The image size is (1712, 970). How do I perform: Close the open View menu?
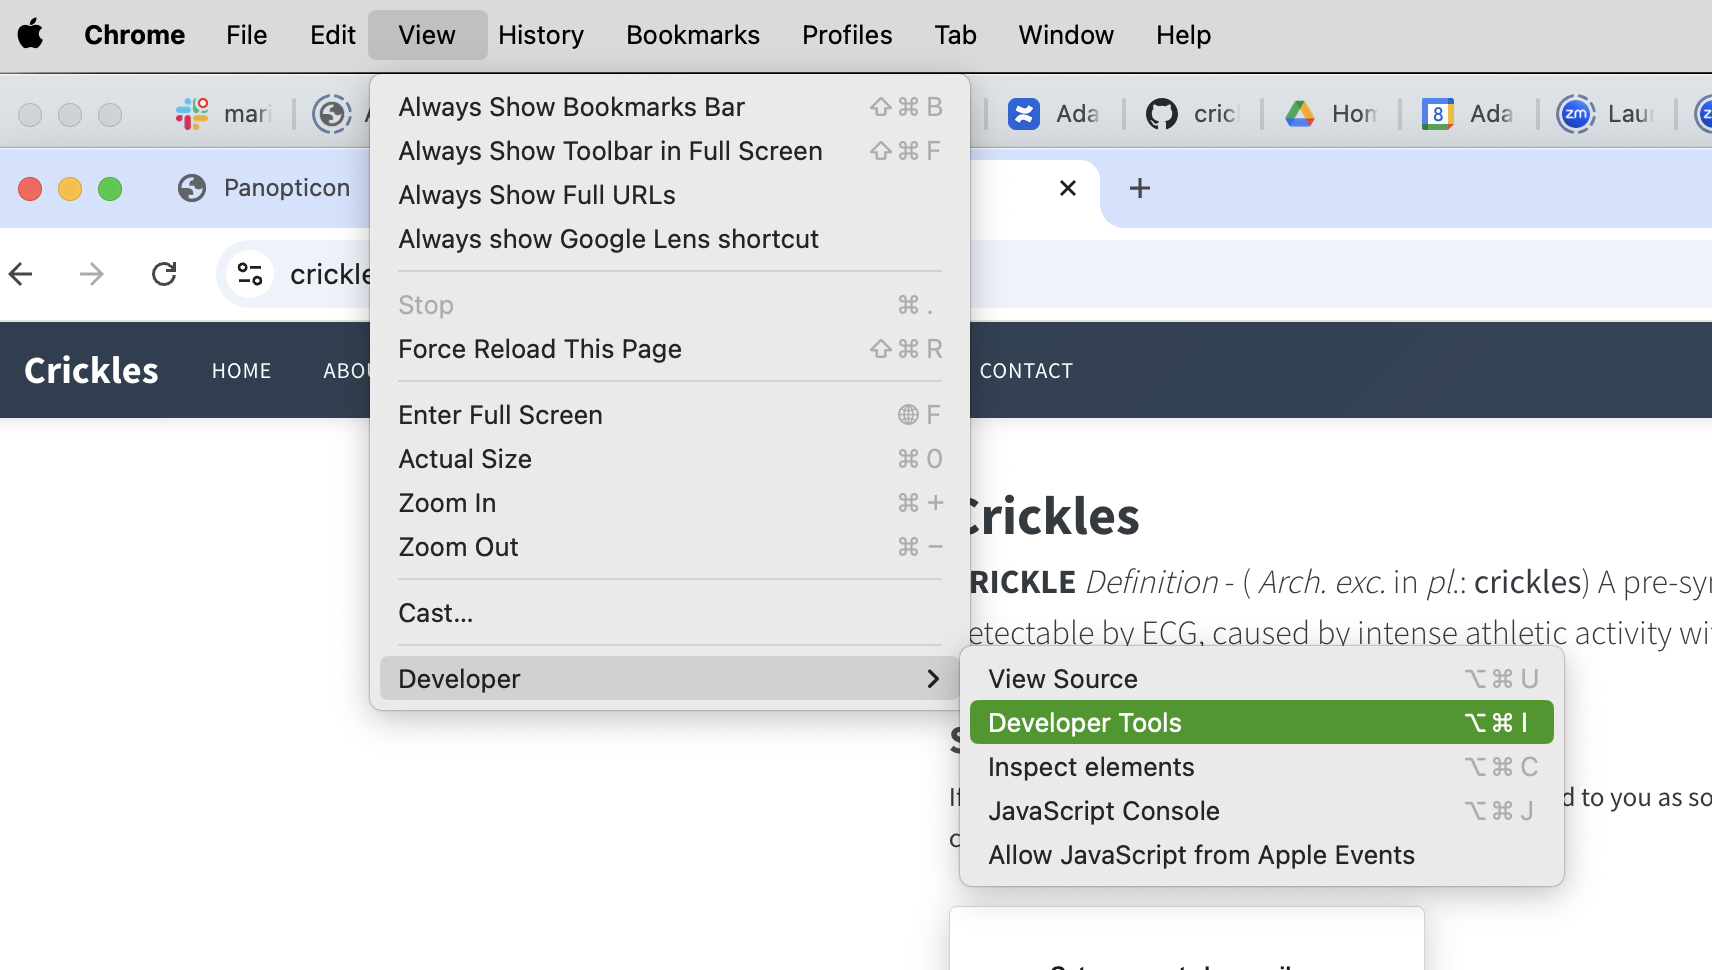pyautogui.click(x=427, y=35)
